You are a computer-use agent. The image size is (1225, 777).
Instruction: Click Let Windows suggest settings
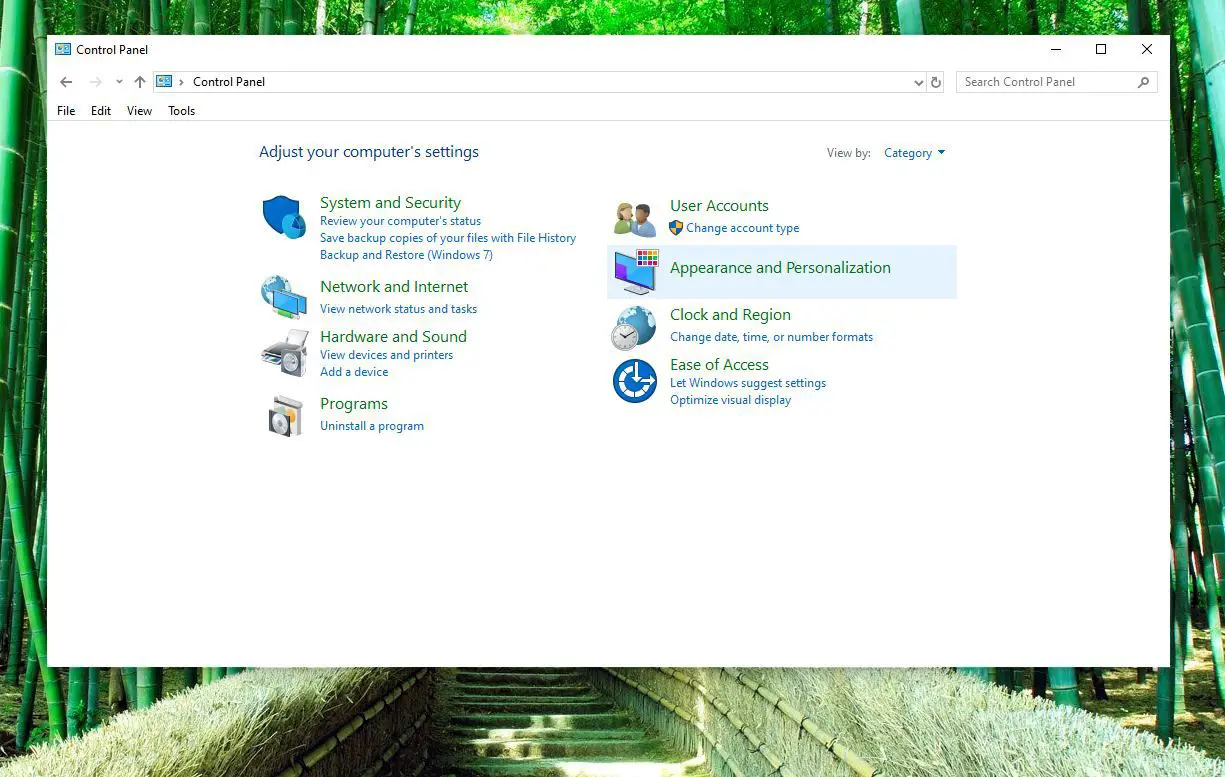click(x=748, y=383)
